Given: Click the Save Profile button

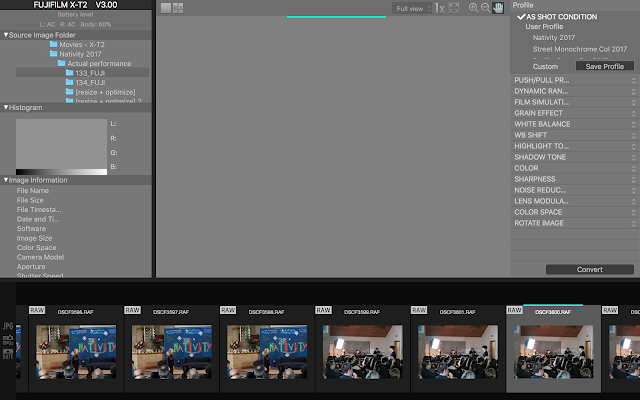Looking at the screenshot, I should (604, 66).
